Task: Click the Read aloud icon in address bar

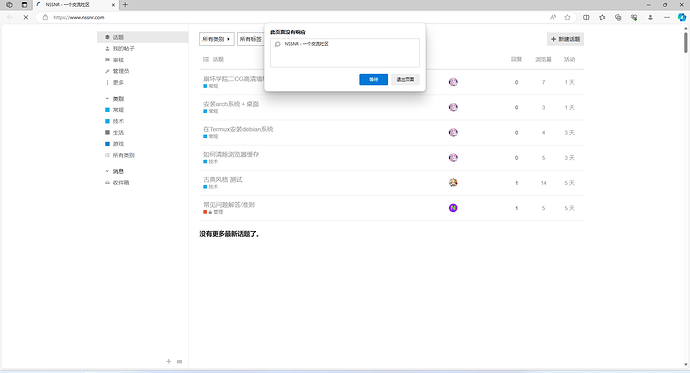Action: tap(553, 17)
